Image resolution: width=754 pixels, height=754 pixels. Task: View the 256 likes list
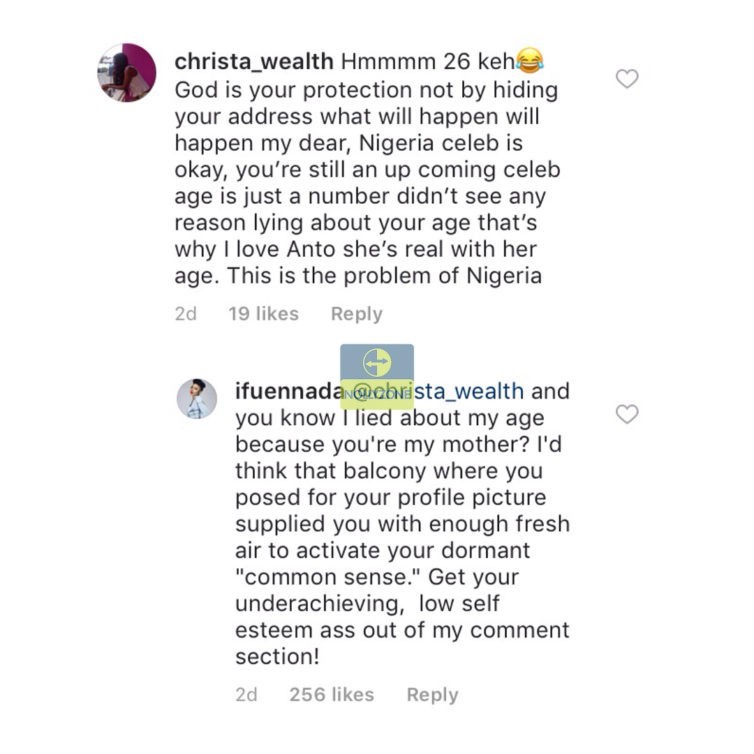(329, 695)
